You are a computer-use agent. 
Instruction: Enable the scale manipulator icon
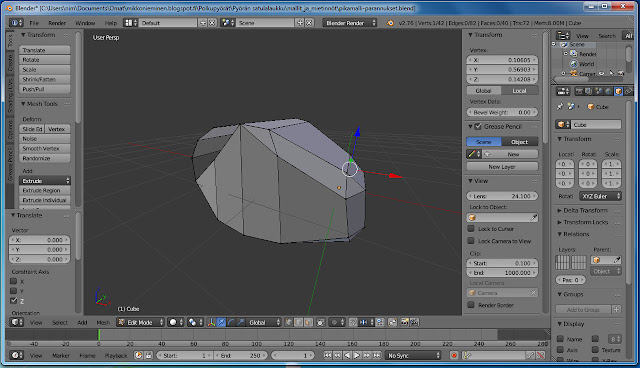241,322
